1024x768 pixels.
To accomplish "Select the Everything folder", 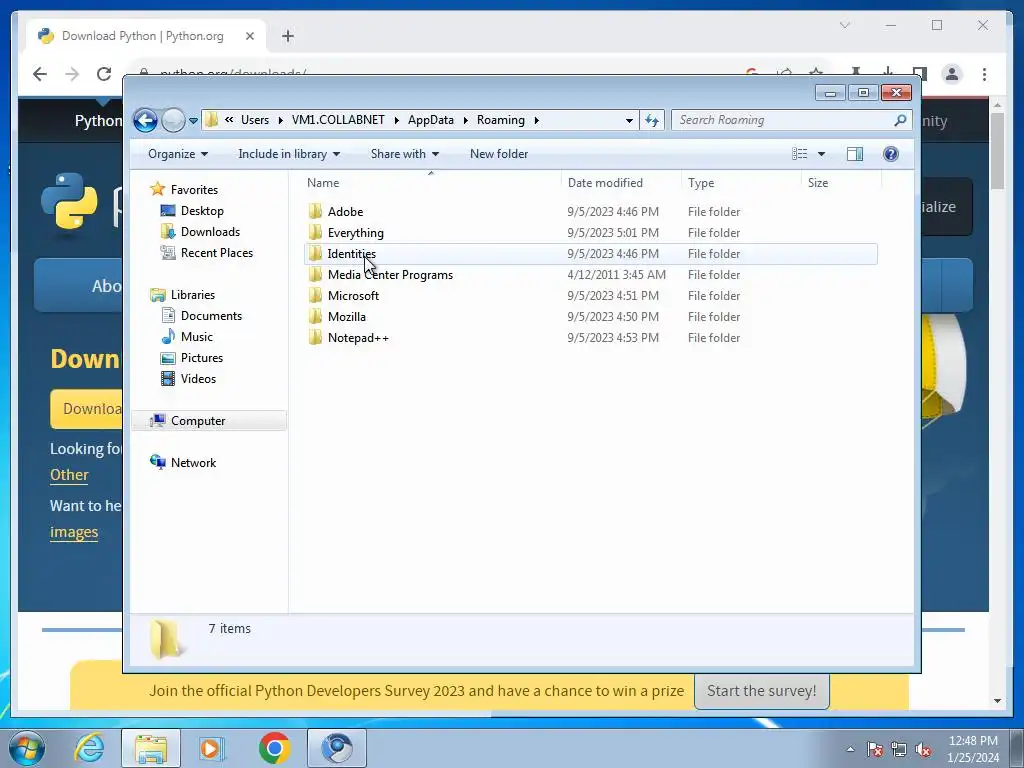I will tap(355, 232).
